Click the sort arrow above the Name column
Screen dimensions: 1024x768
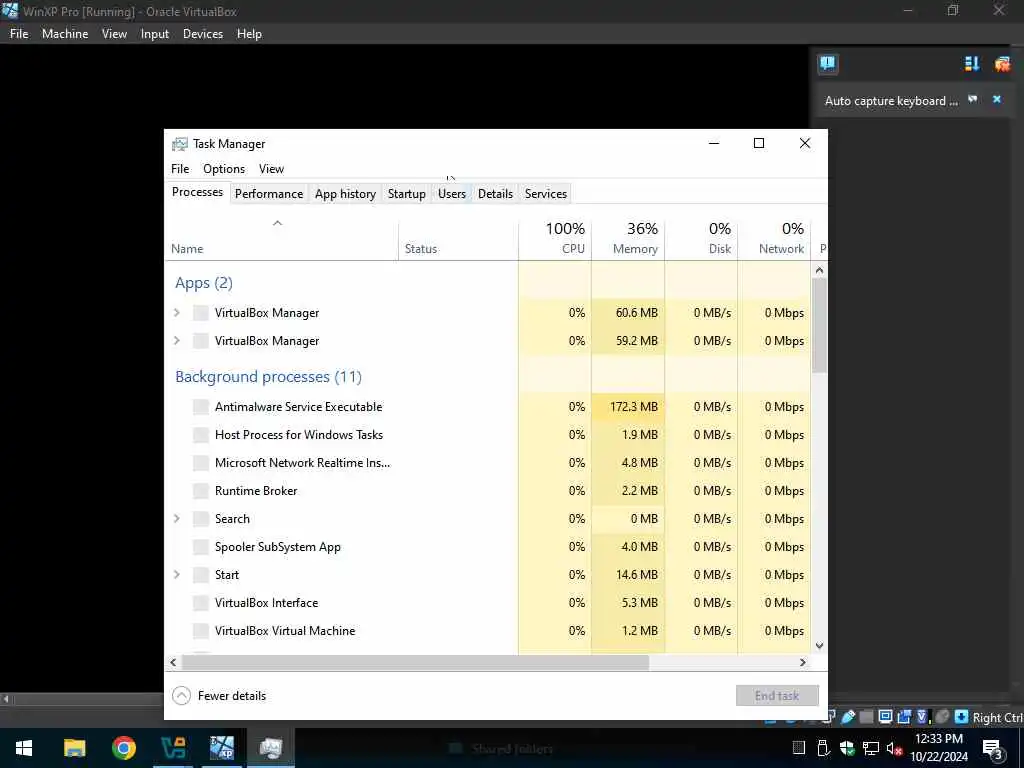click(278, 223)
